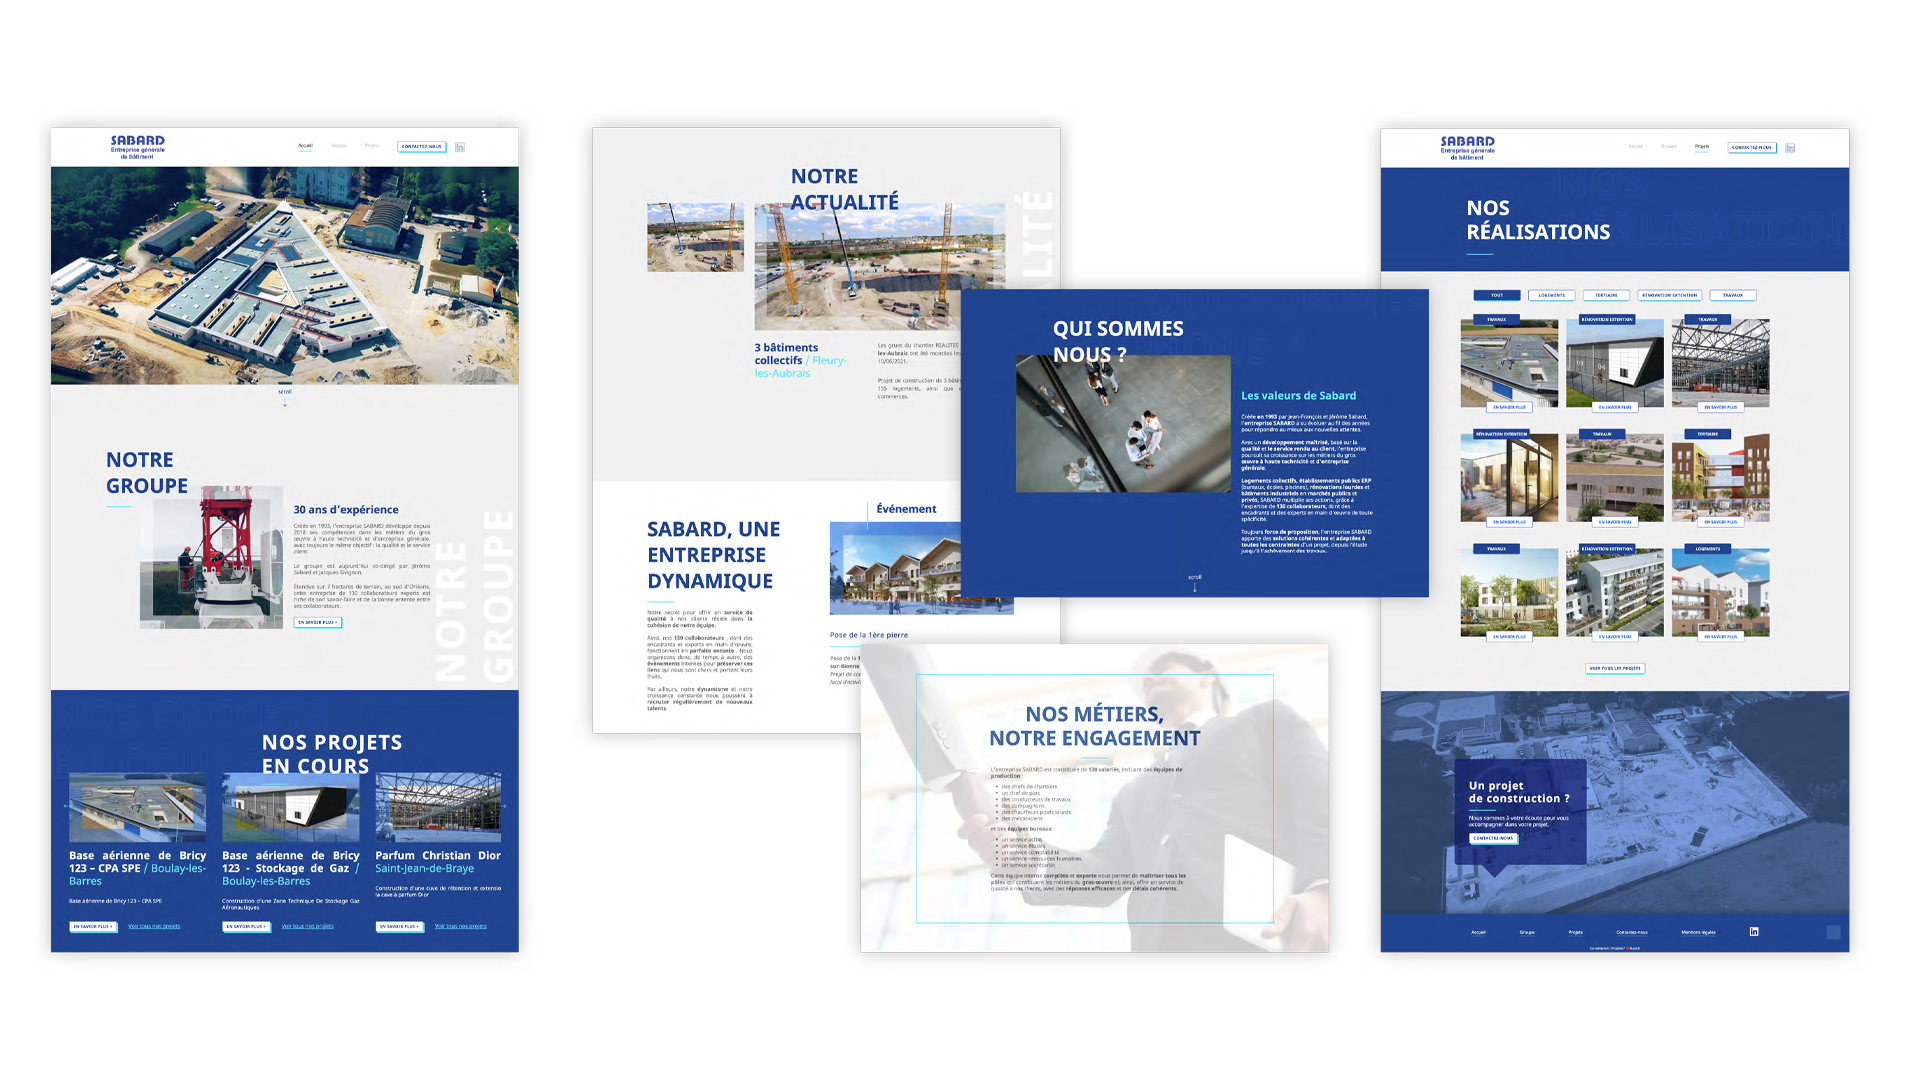1920x1080 pixels.
Task: Click Voir tous les projets button
Action: (x=1615, y=668)
